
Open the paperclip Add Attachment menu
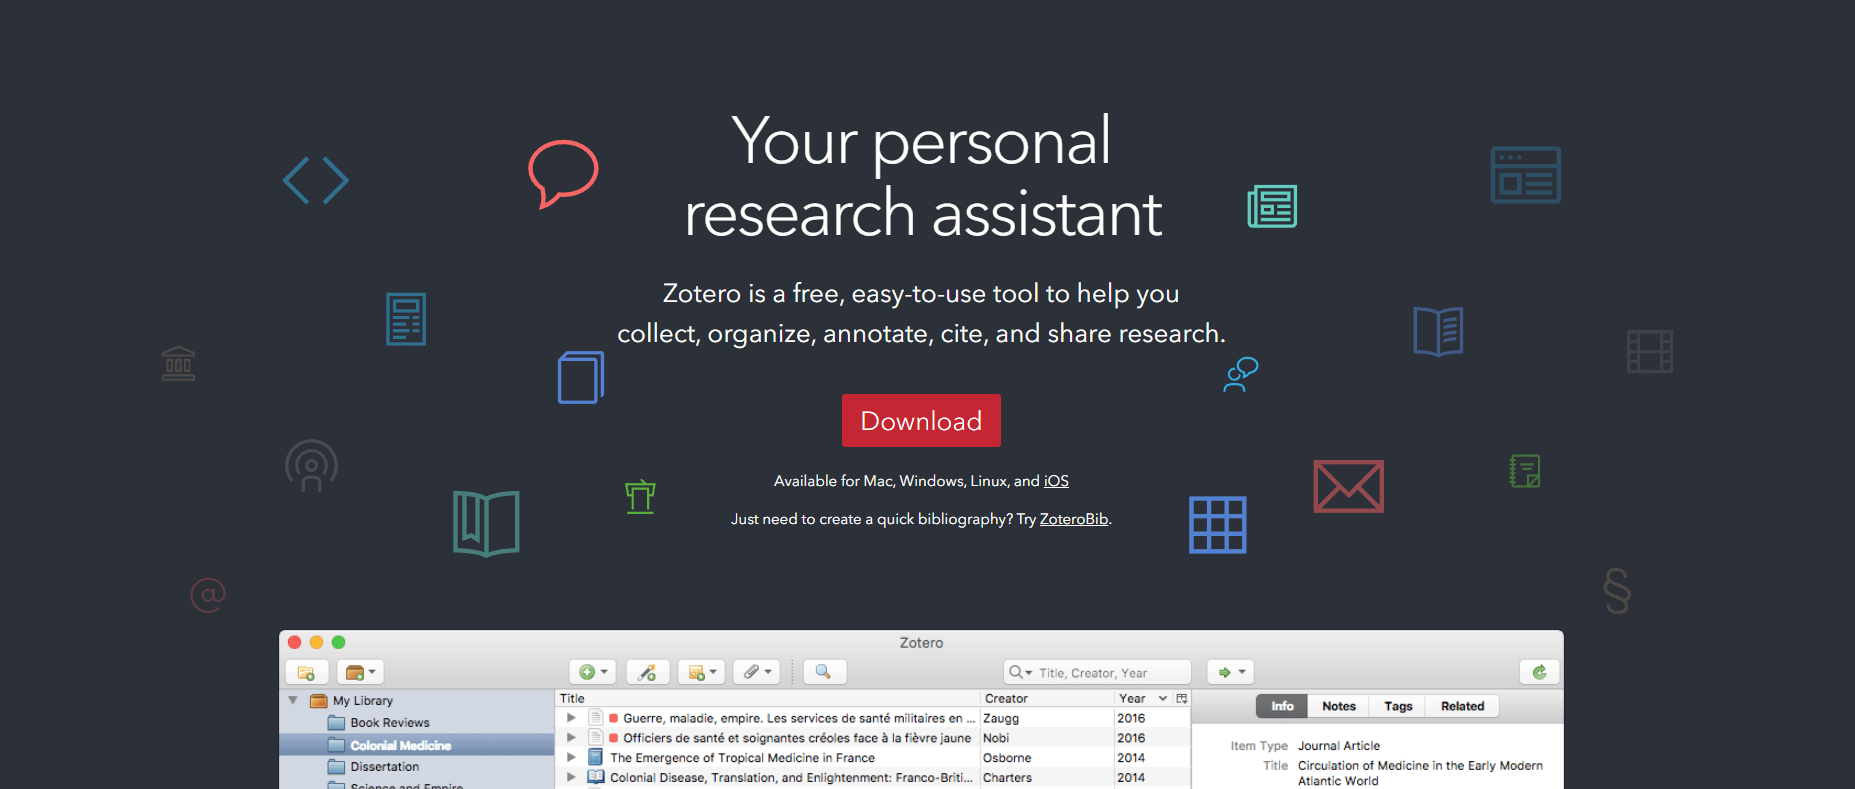(x=757, y=673)
